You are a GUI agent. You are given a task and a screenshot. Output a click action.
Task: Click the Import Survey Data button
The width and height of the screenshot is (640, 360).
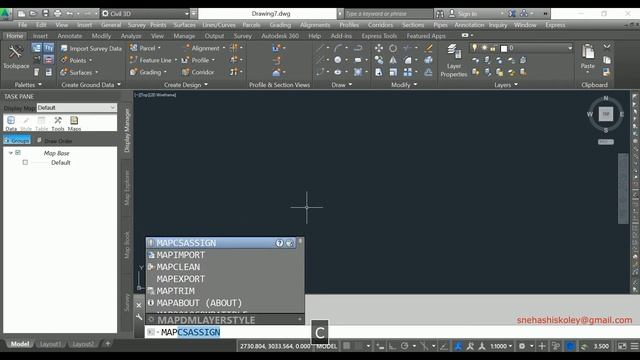[91, 49]
